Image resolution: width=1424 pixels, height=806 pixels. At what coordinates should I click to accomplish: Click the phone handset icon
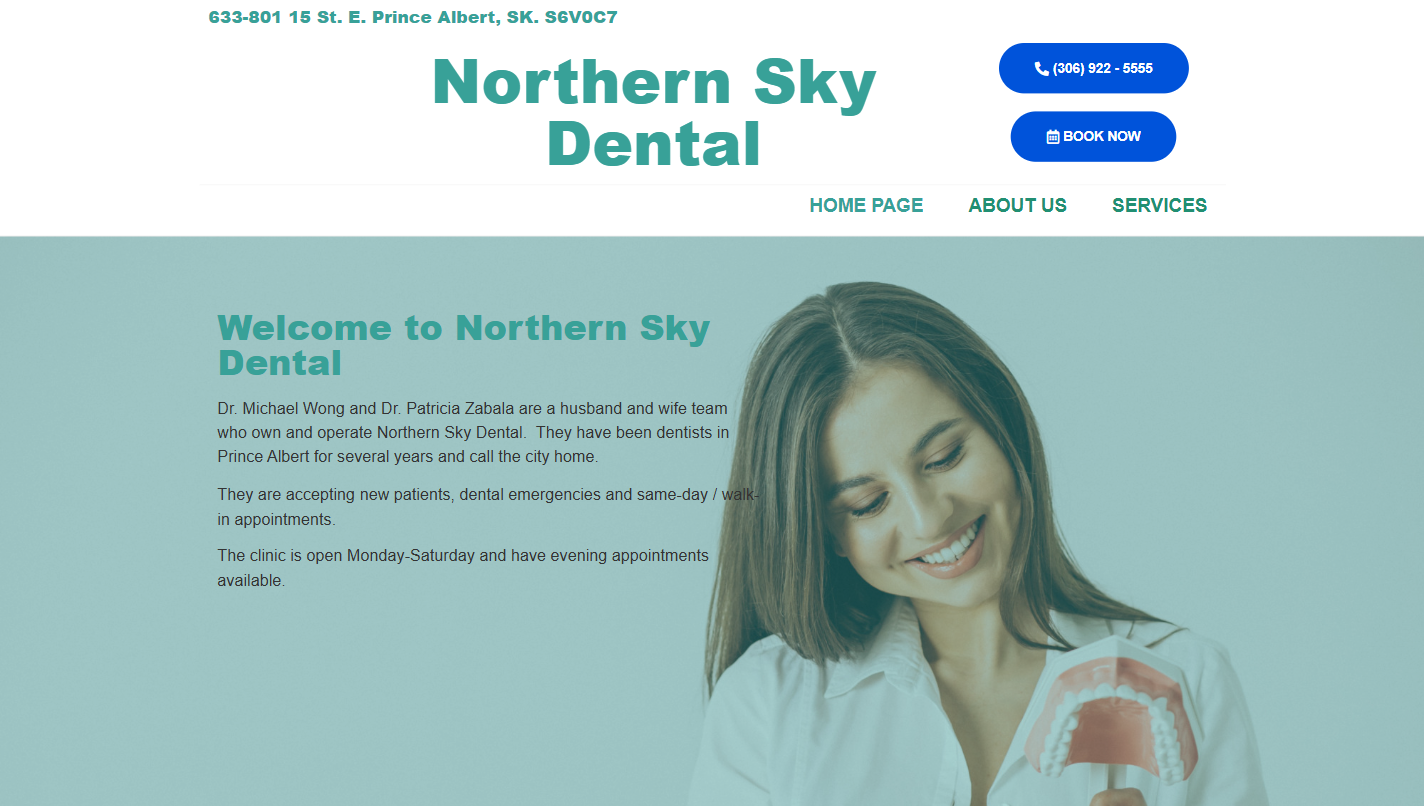pyautogui.click(x=1042, y=69)
